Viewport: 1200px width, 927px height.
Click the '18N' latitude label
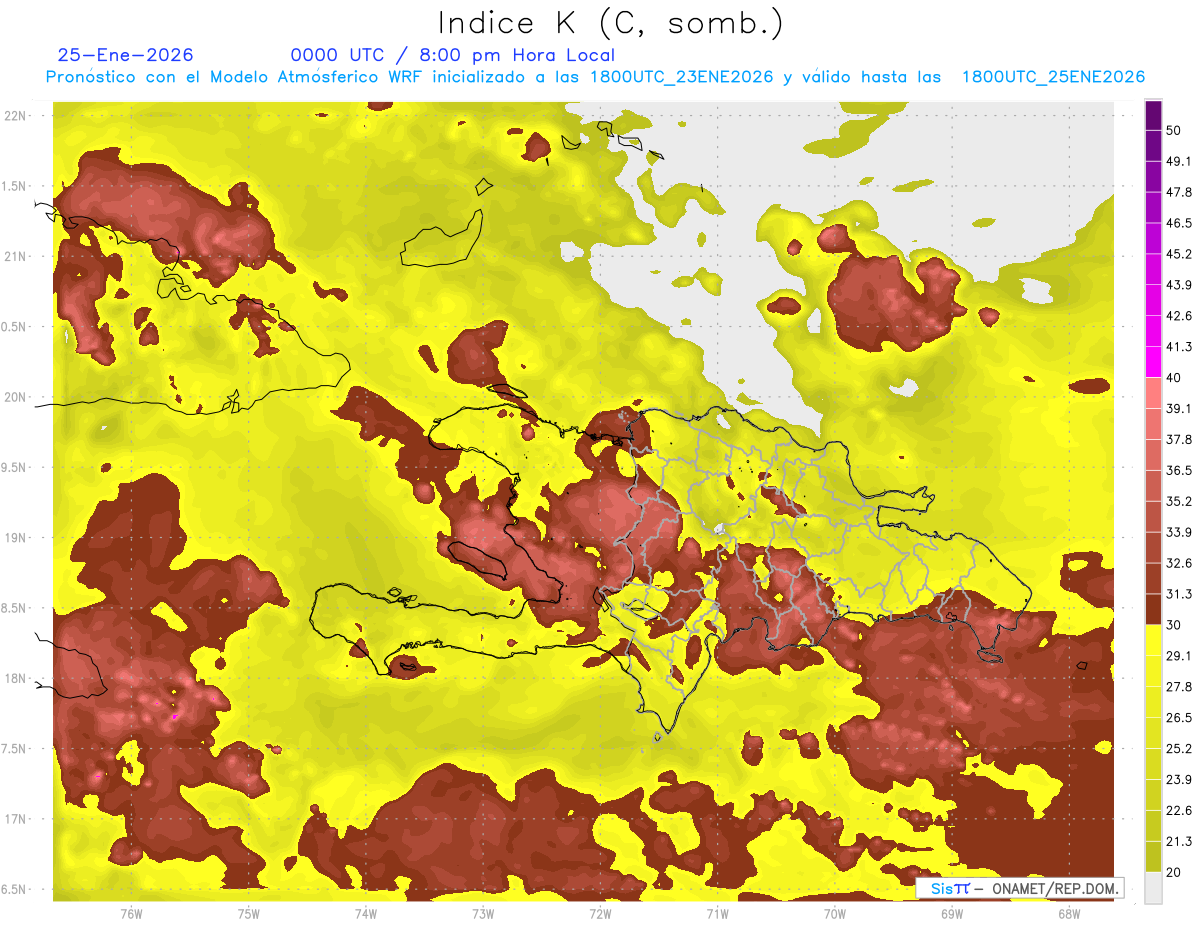(x=16, y=678)
